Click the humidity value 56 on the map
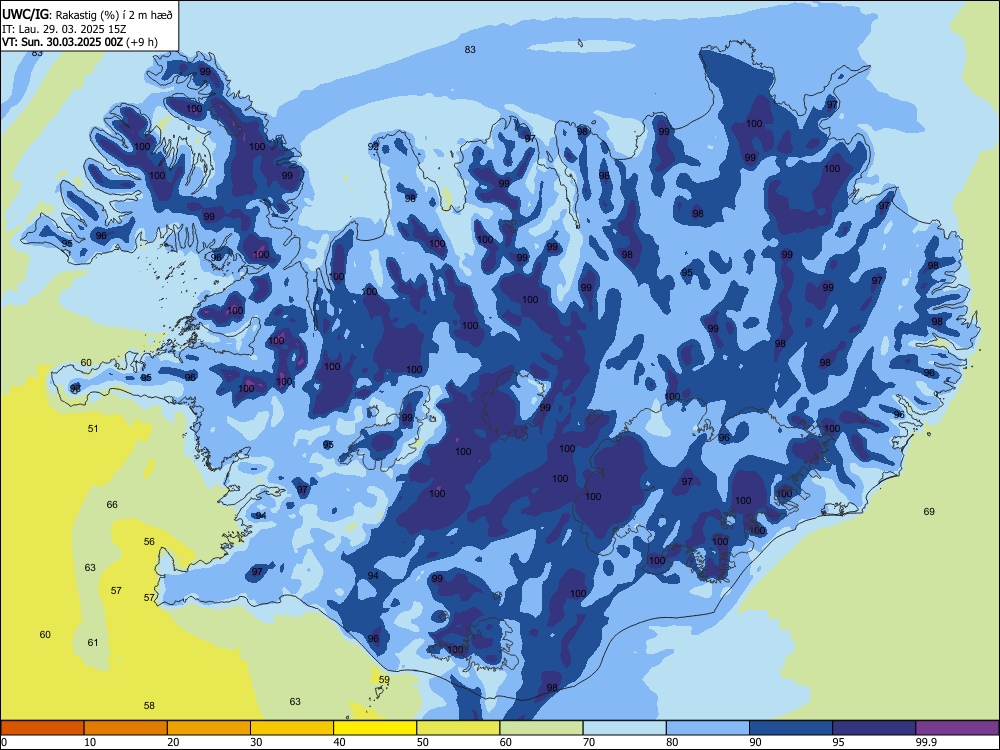Viewport: 1000px width, 750px height. [x=149, y=541]
